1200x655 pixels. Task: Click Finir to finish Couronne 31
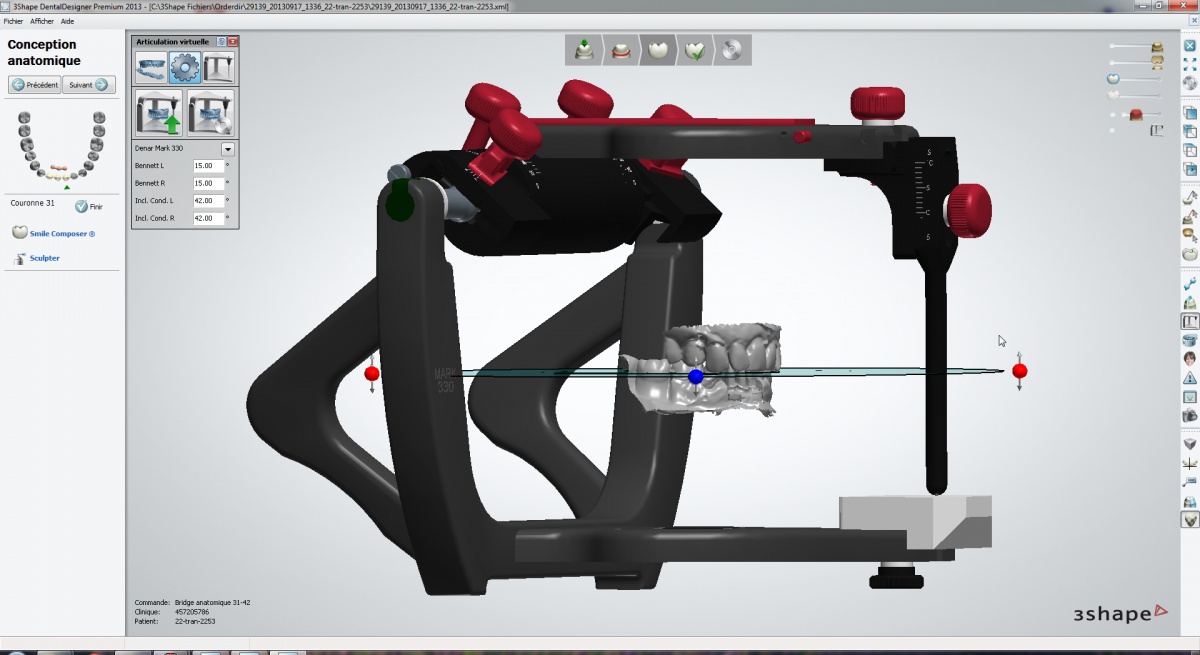89,206
